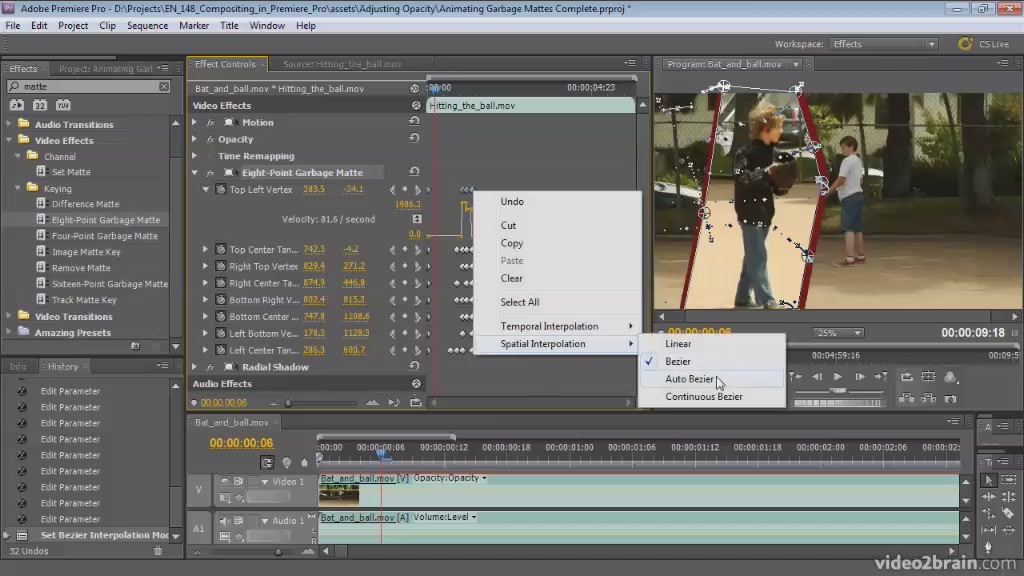Switch to the Info tab

click(x=18, y=366)
